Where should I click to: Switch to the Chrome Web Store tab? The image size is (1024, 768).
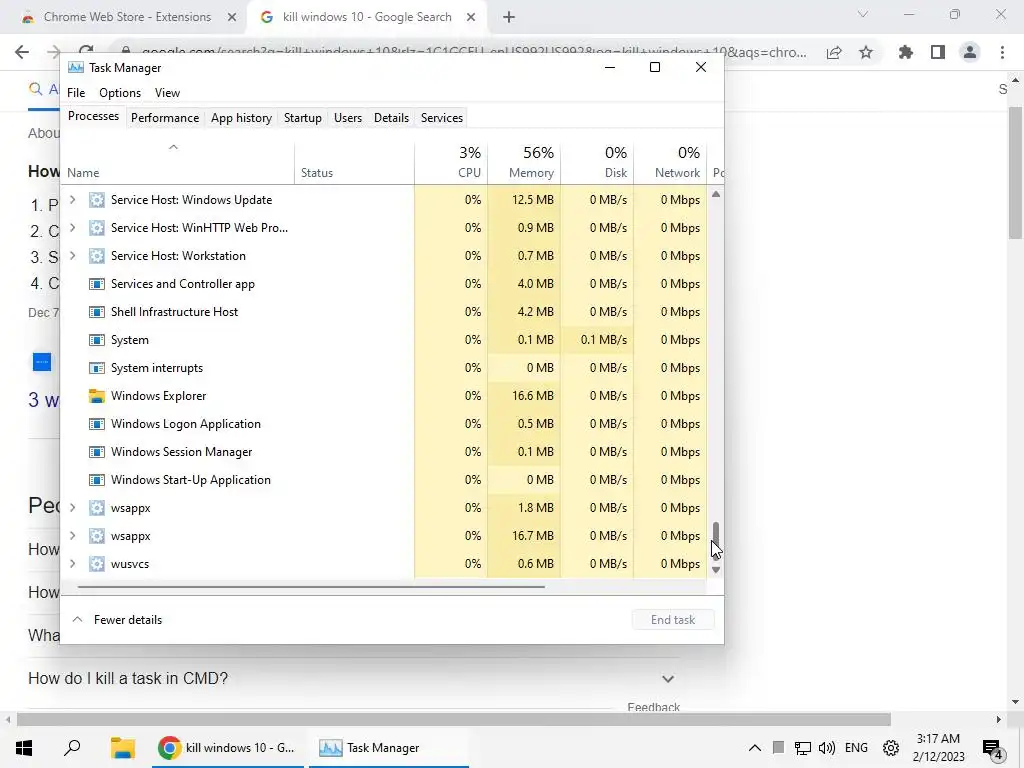127,17
